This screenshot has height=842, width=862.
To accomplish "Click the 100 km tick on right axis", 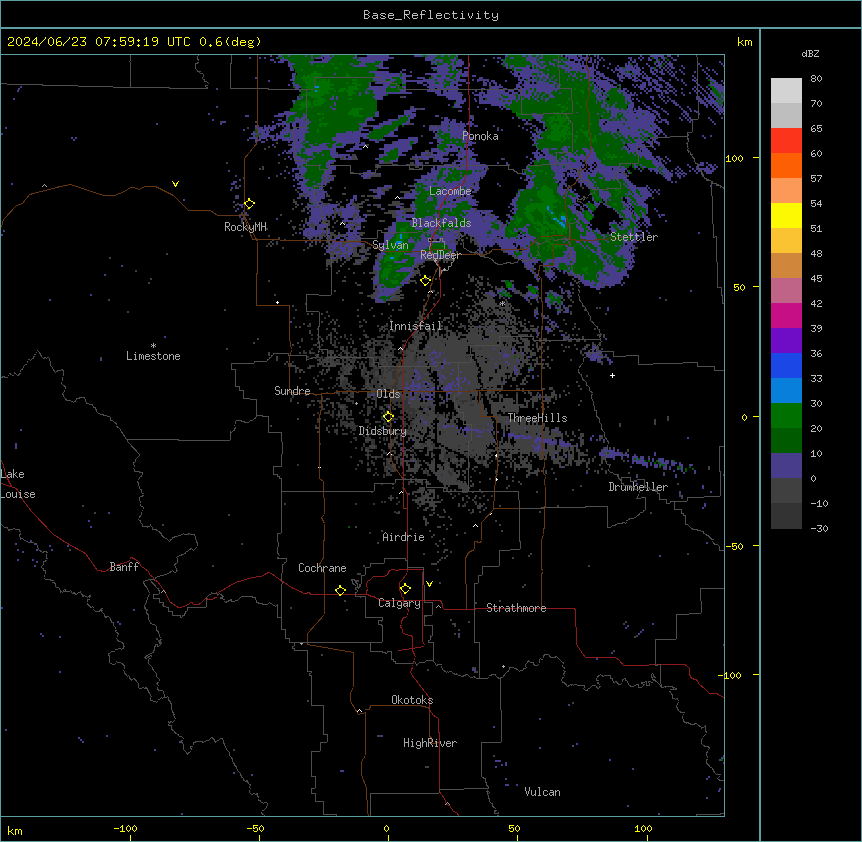I will [x=734, y=158].
